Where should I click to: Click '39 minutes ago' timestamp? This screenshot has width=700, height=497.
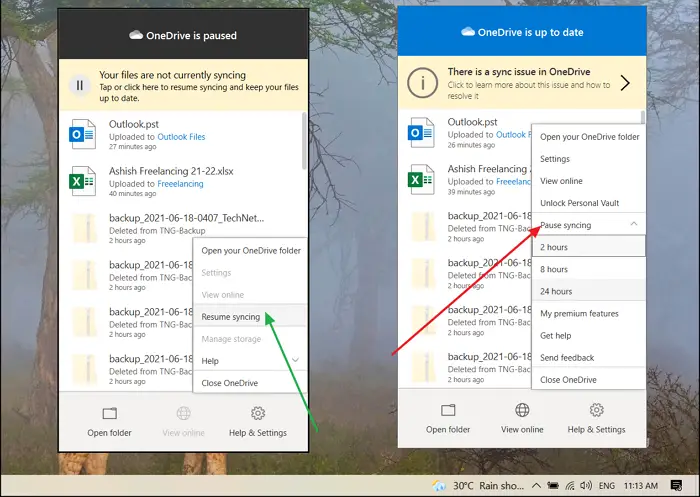471,192
